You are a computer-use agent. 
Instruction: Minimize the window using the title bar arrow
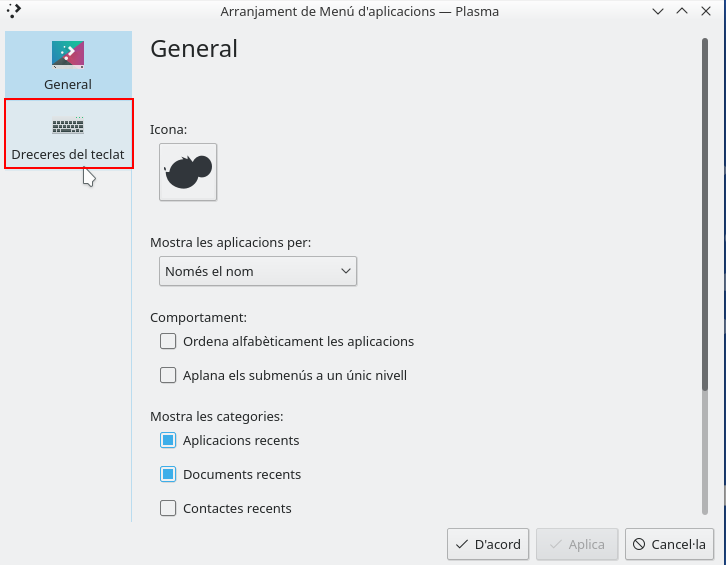(x=658, y=11)
